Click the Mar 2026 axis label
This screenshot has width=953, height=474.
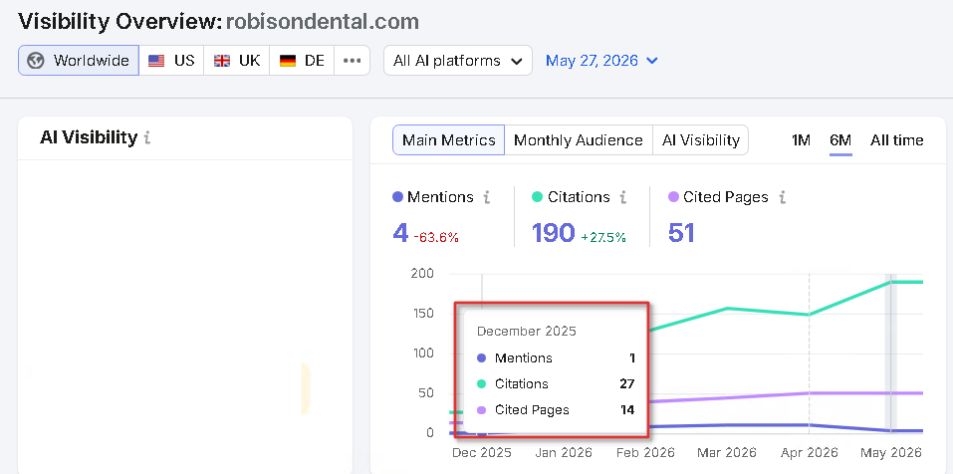coord(726,453)
